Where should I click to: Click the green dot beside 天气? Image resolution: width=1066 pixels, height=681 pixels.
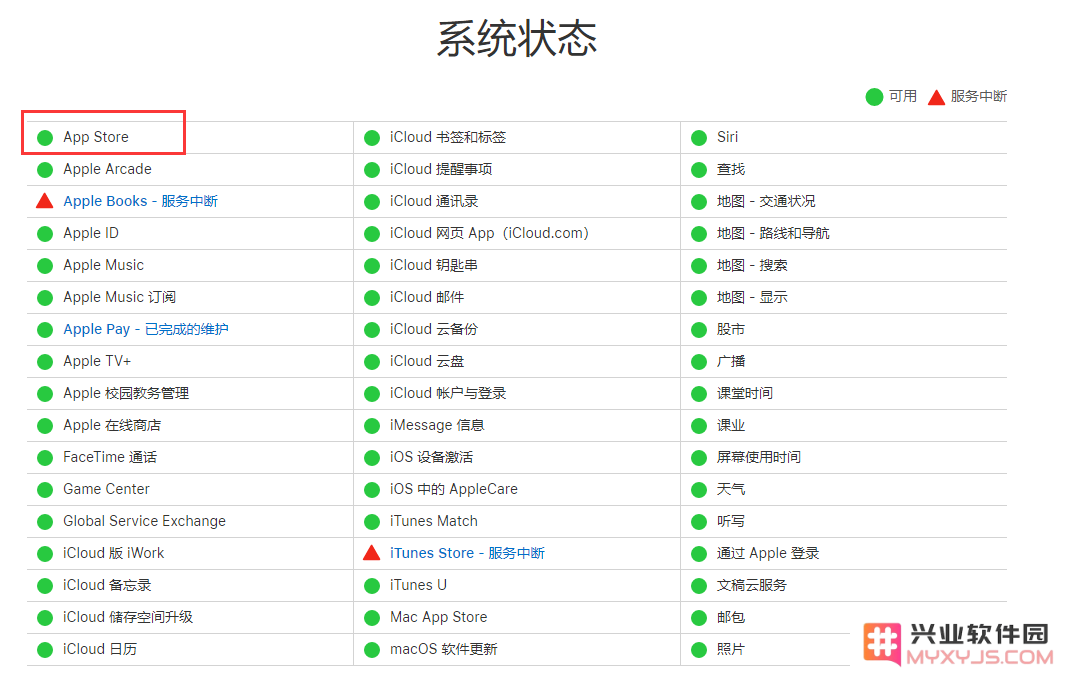[699, 490]
